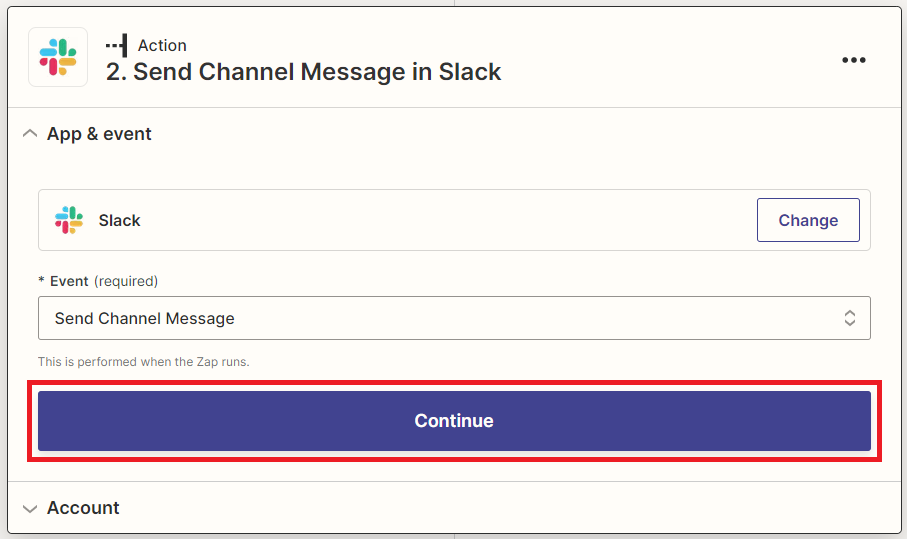Collapse the App & event section via its chevron
The image size is (907, 539).
(x=30, y=134)
